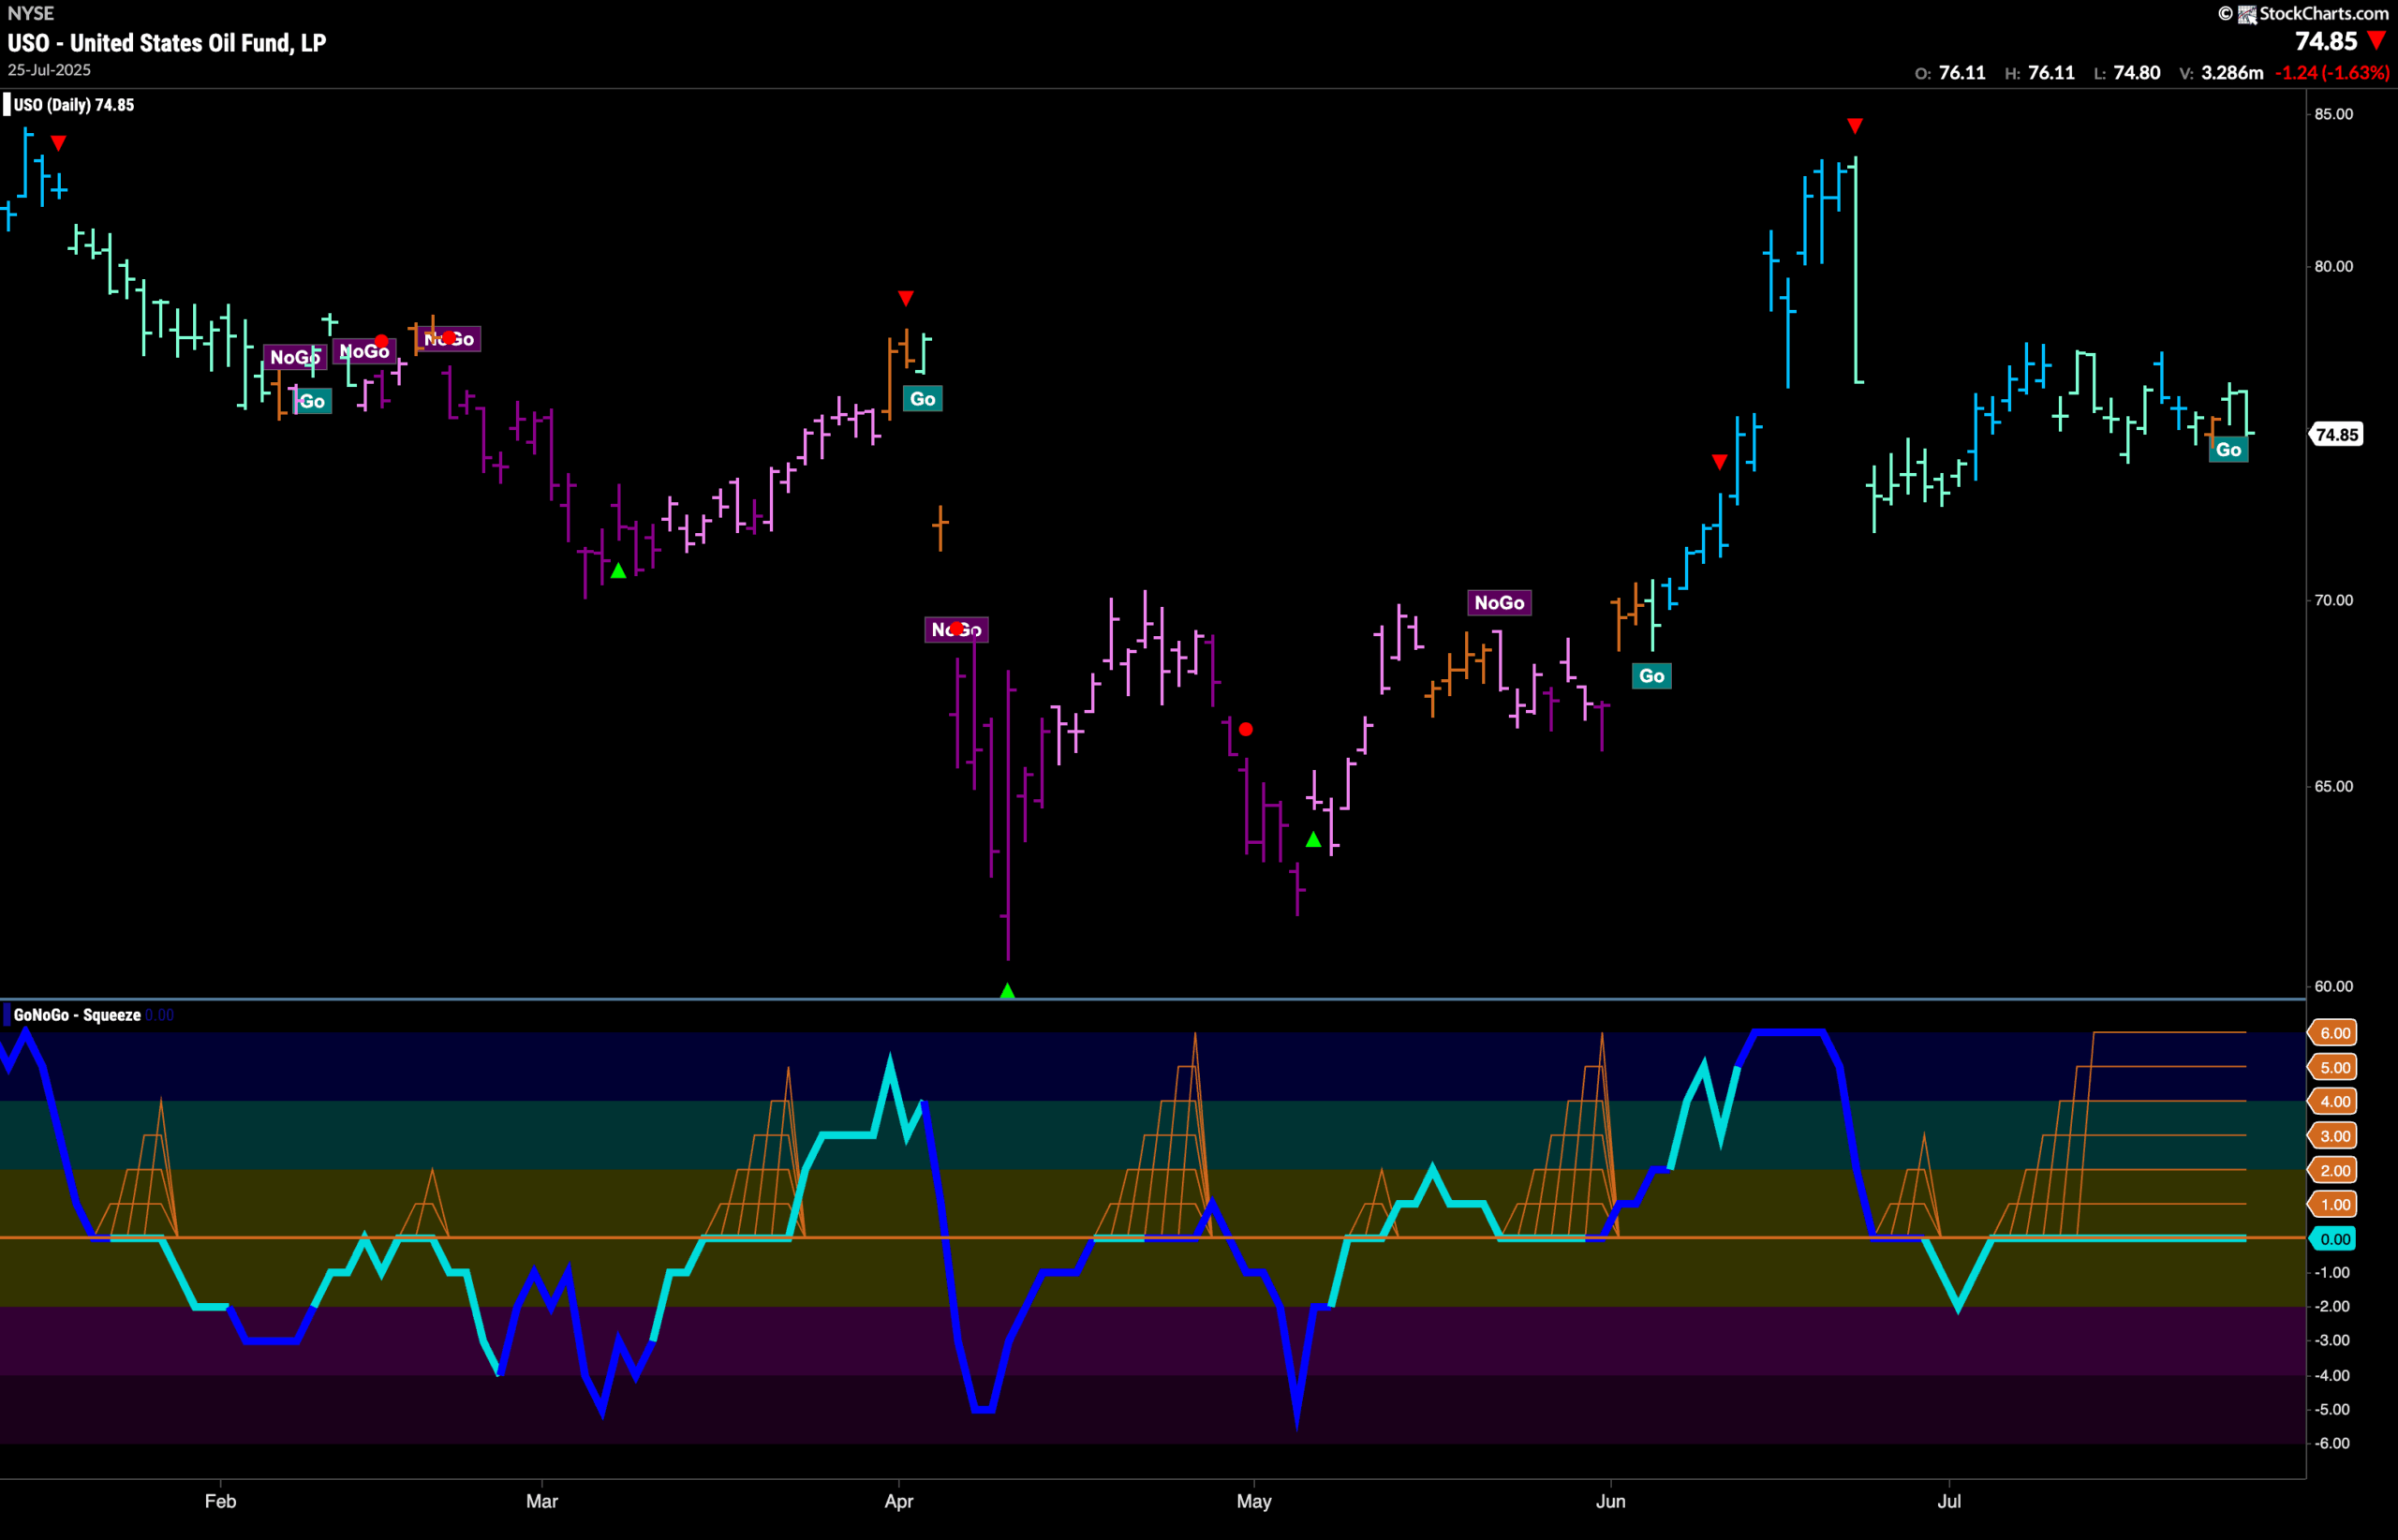Click the orange 6.00 oscillator scale label
2398x1540 pixels.
[2334, 1033]
